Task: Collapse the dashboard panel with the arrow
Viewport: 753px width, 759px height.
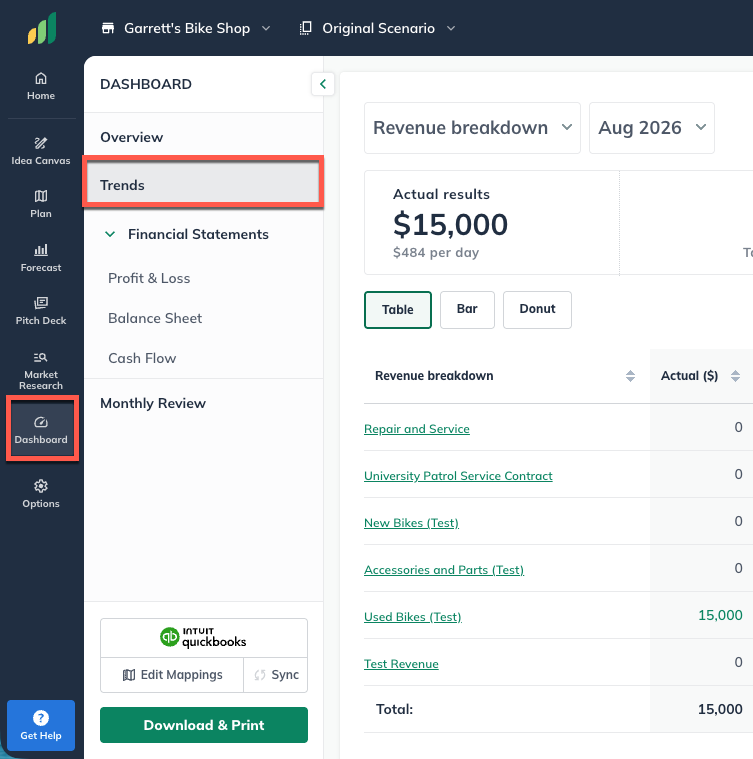Action: pos(323,84)
